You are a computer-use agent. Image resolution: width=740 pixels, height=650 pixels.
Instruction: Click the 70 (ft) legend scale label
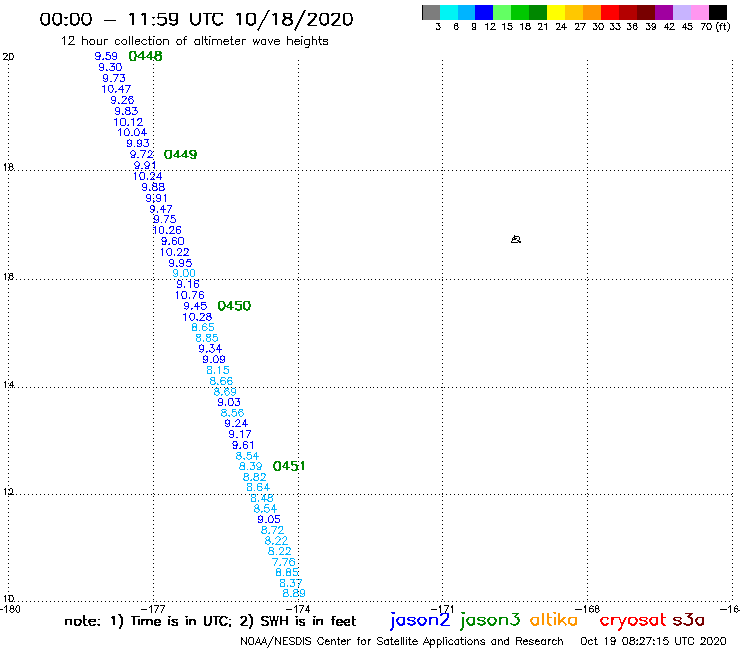click(x=715, y=27)
